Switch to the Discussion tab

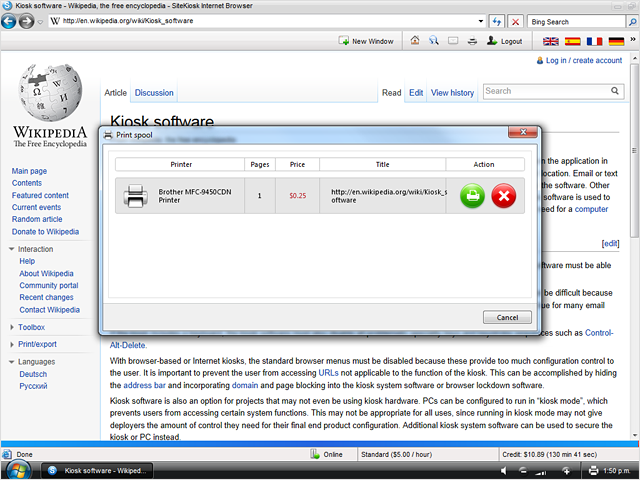(154, 93)
